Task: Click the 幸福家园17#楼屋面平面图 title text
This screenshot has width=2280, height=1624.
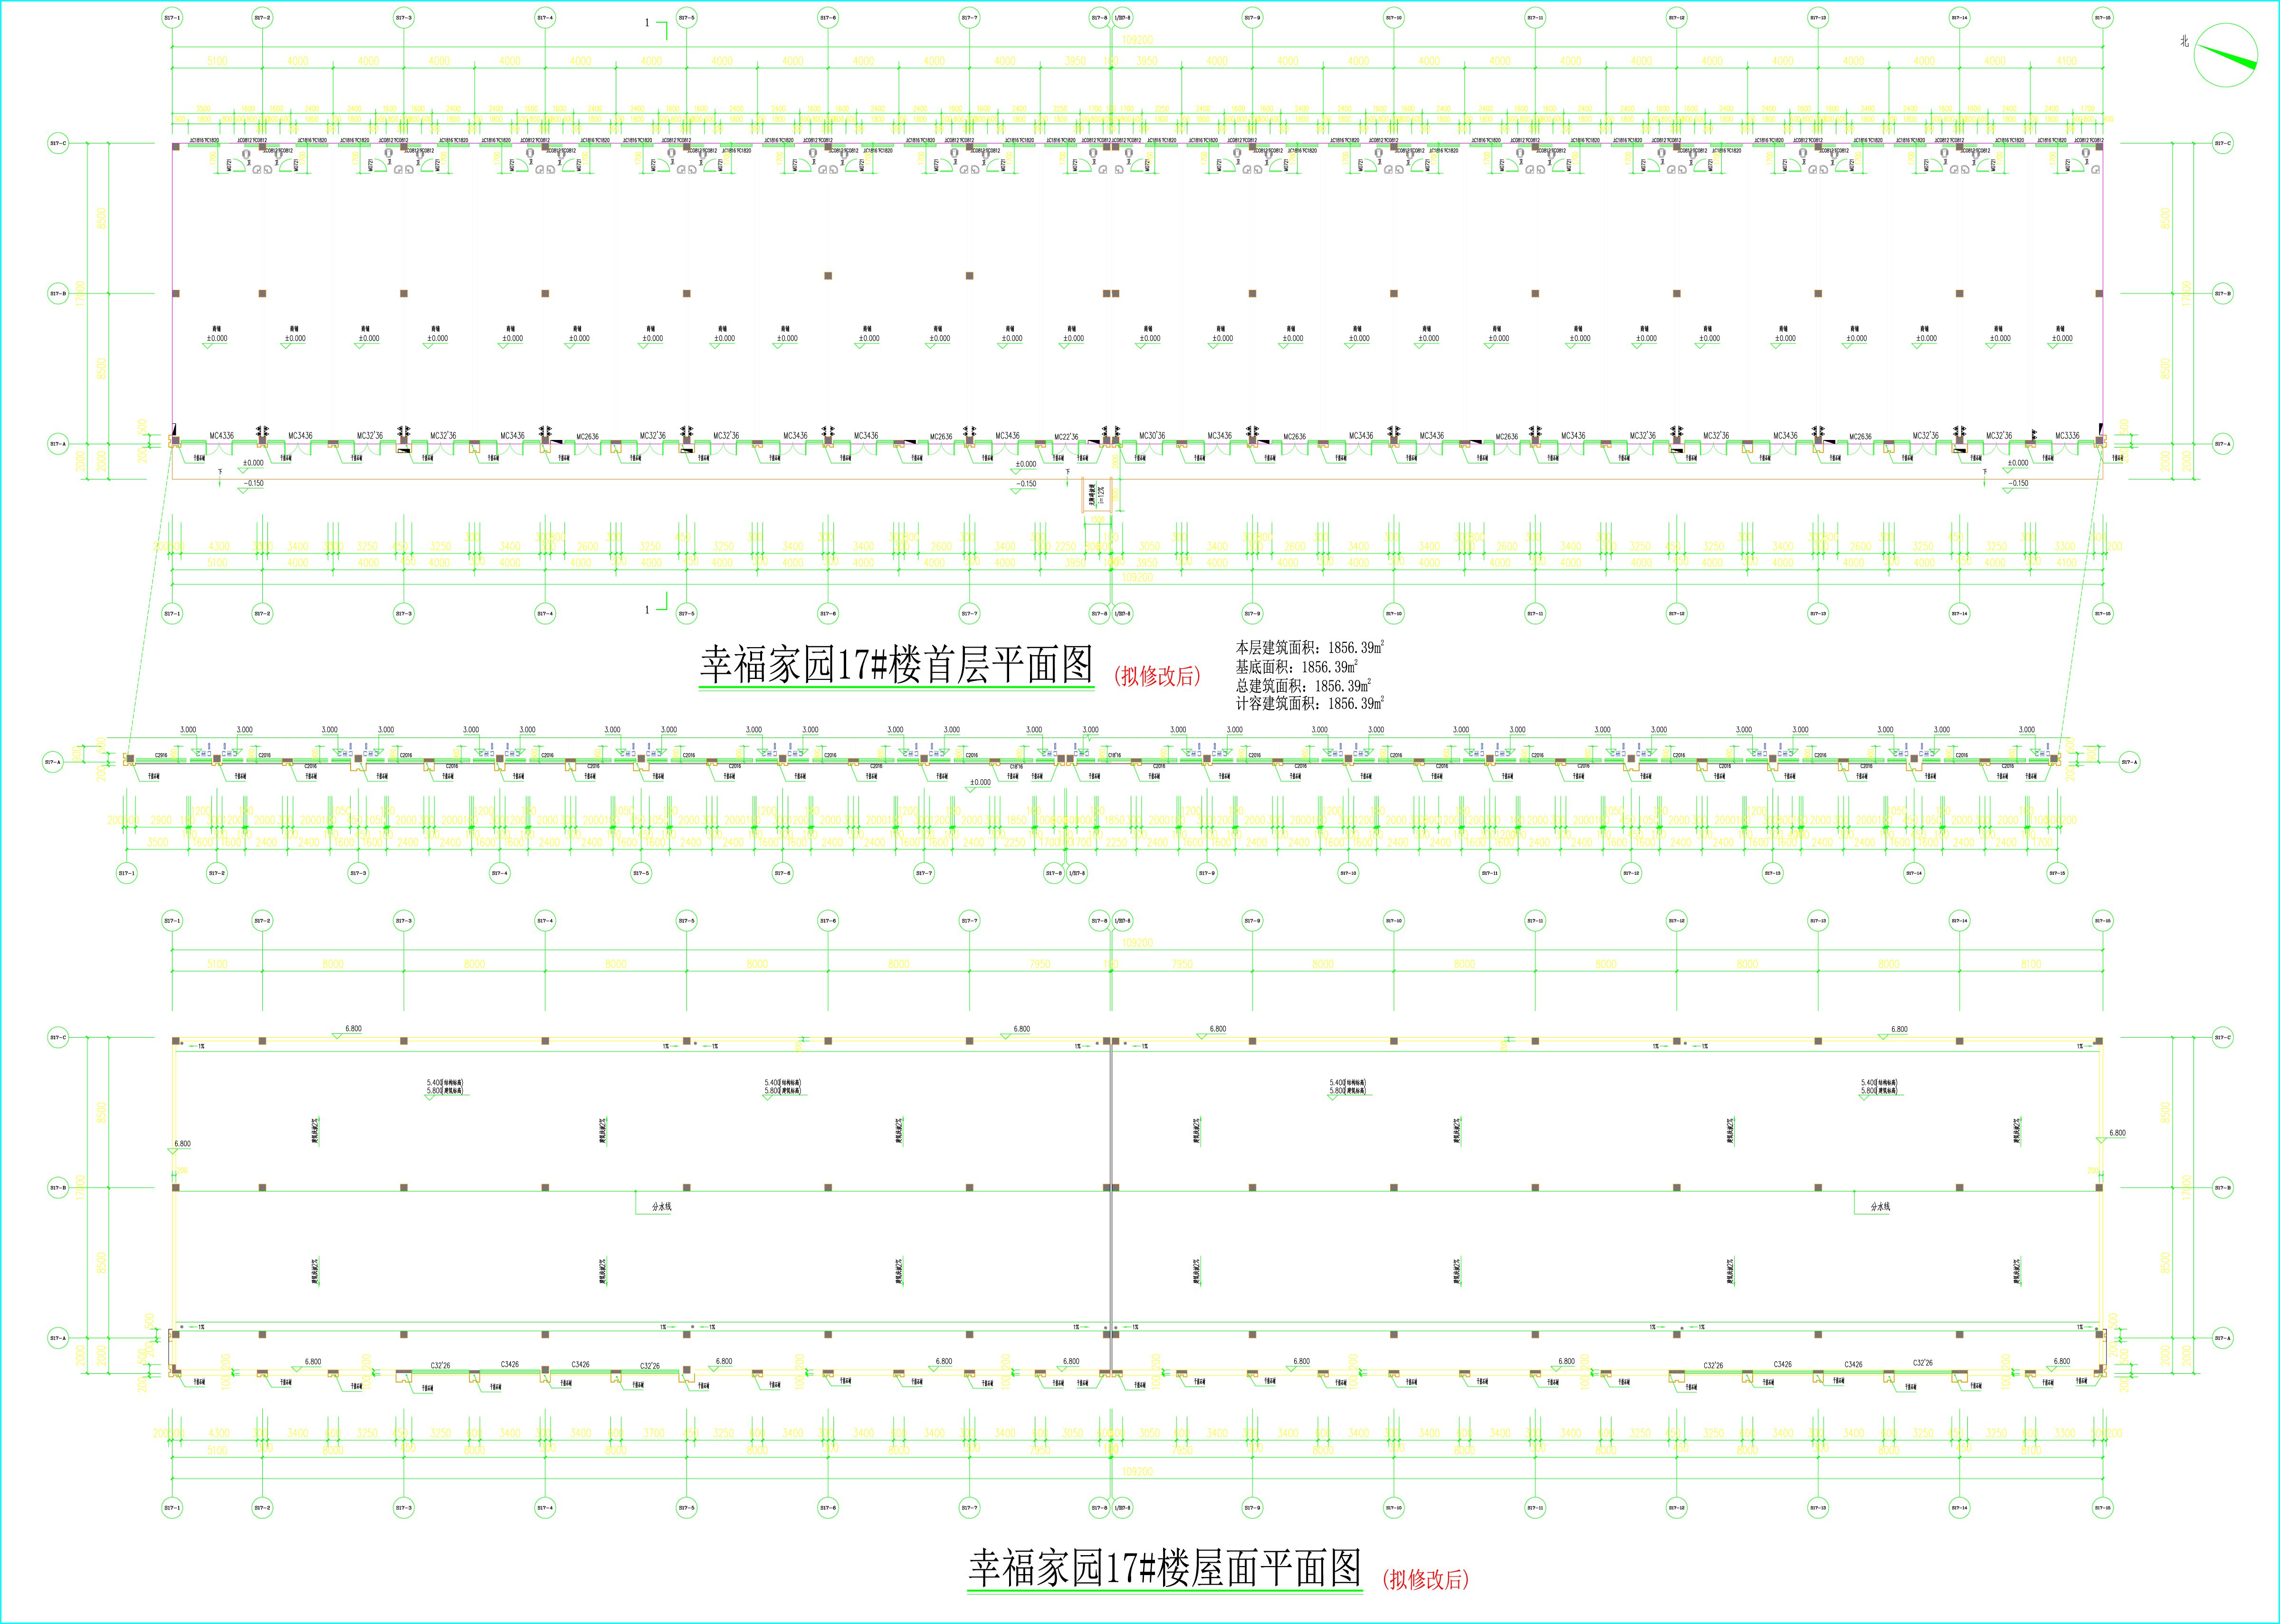Action: point(1164,1567)
